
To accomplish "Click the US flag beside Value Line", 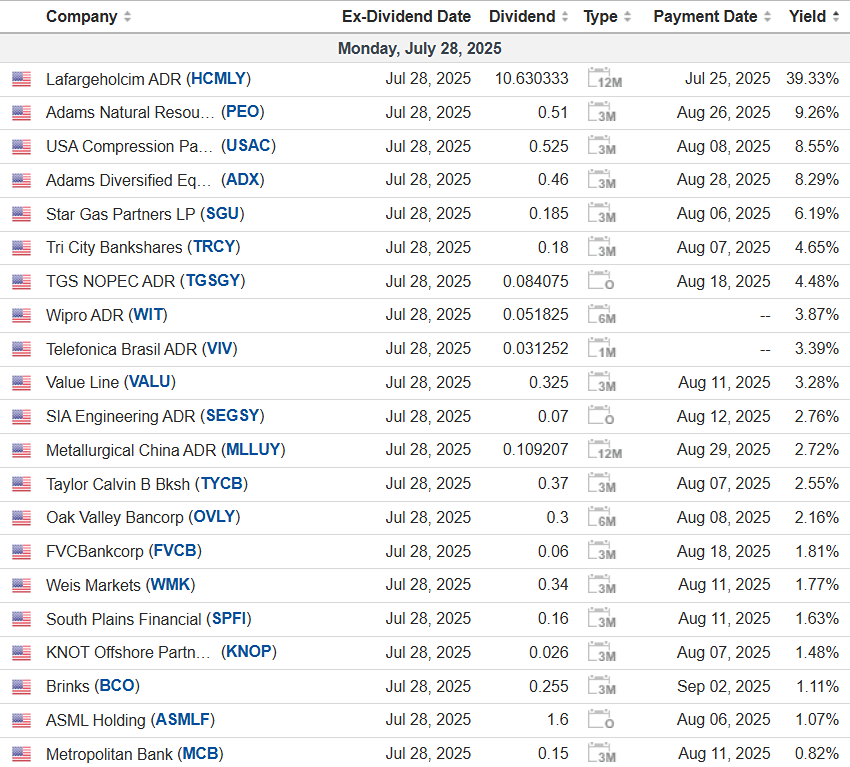I will 21,383.
